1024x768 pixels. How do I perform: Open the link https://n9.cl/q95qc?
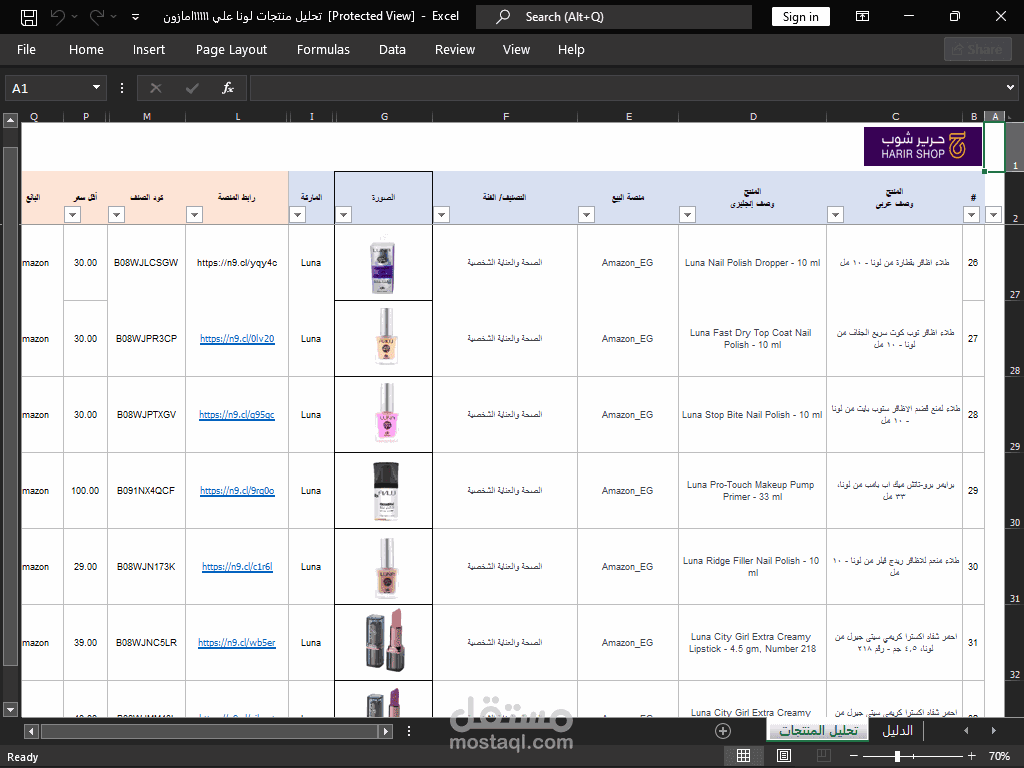tap(237, 415)
